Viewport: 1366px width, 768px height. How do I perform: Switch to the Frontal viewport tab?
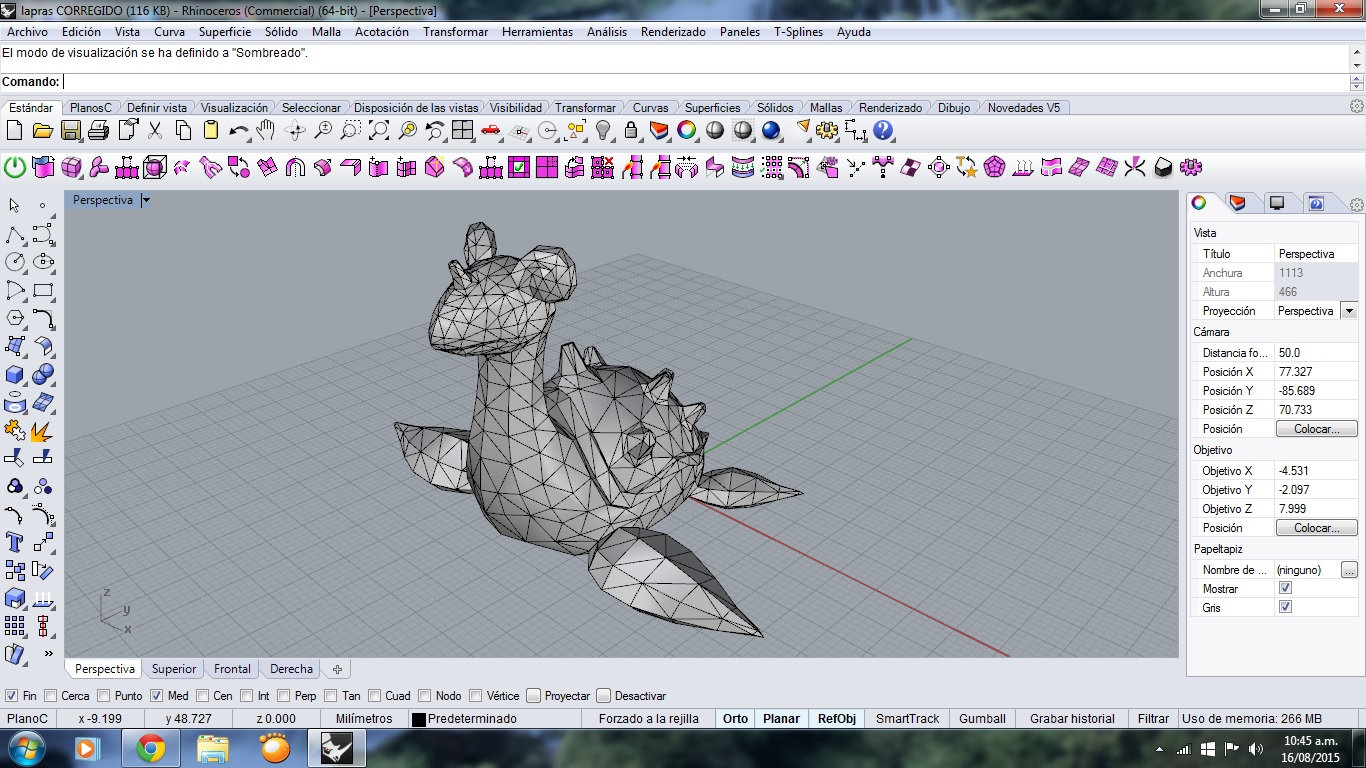point(232,669)
